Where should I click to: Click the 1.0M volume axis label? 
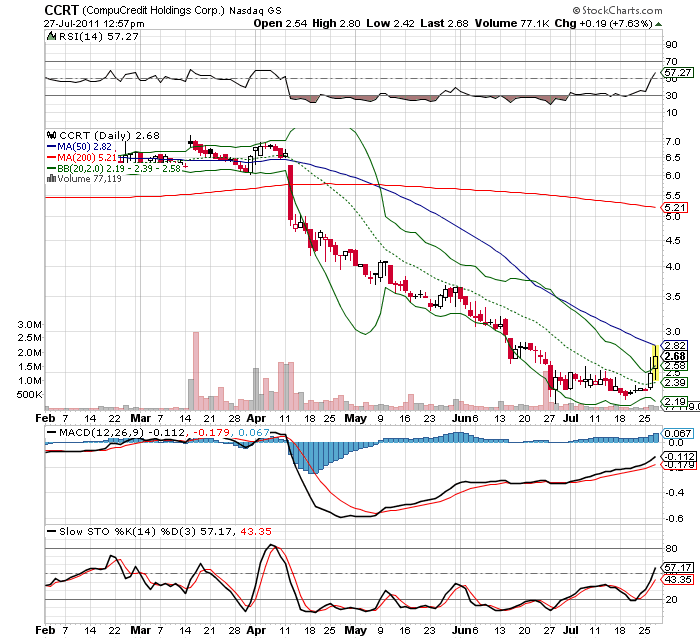(x=29, y=380)
